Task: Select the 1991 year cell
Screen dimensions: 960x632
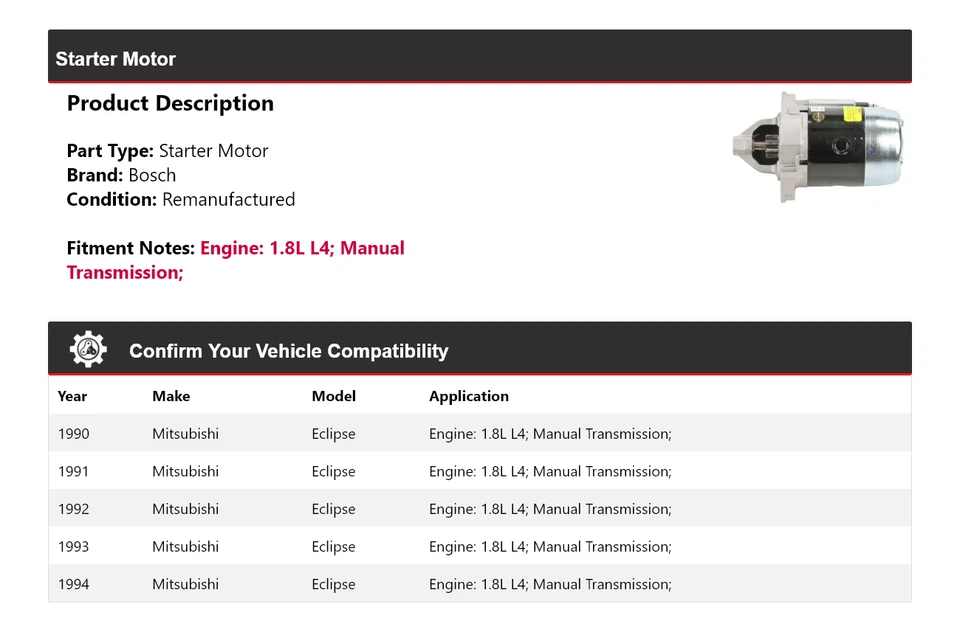Action: click(x=73, y=471)
